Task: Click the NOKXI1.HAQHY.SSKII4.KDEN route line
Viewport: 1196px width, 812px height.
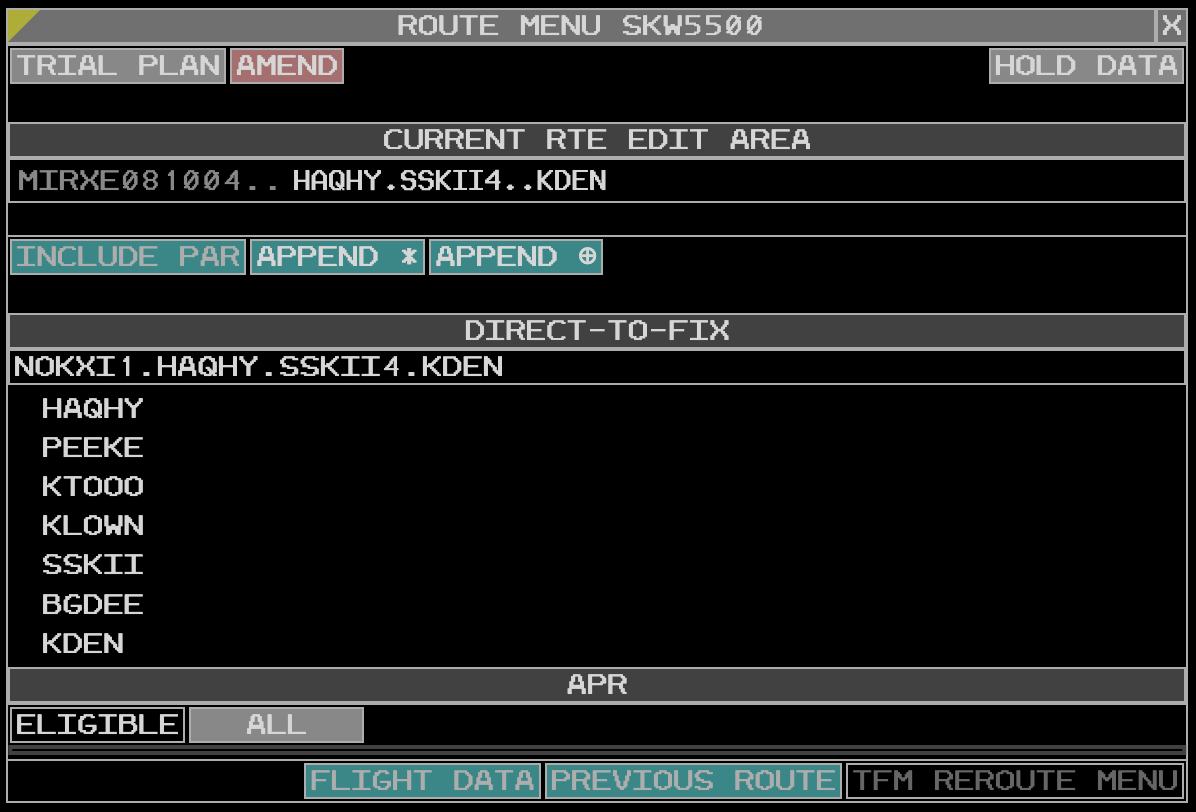Action: pyautogui.click(x=258, y=367)
